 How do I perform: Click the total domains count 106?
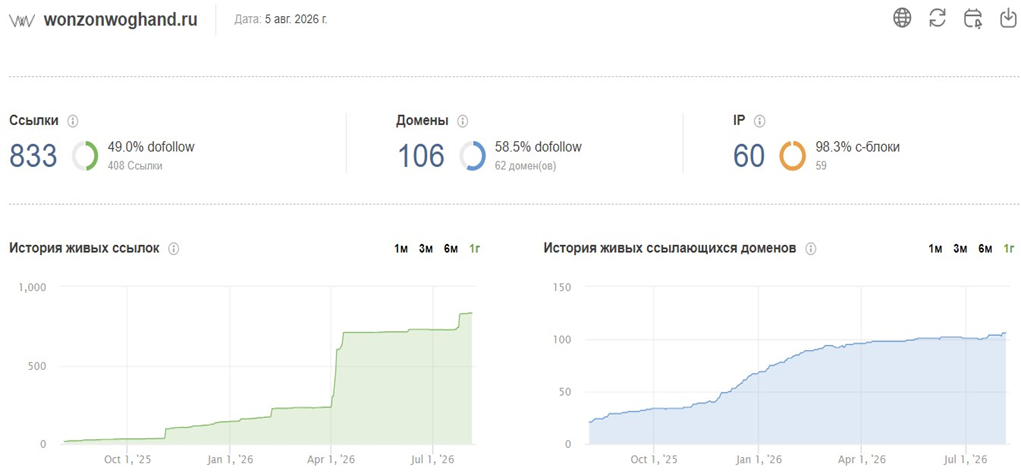tap(421, 157)
